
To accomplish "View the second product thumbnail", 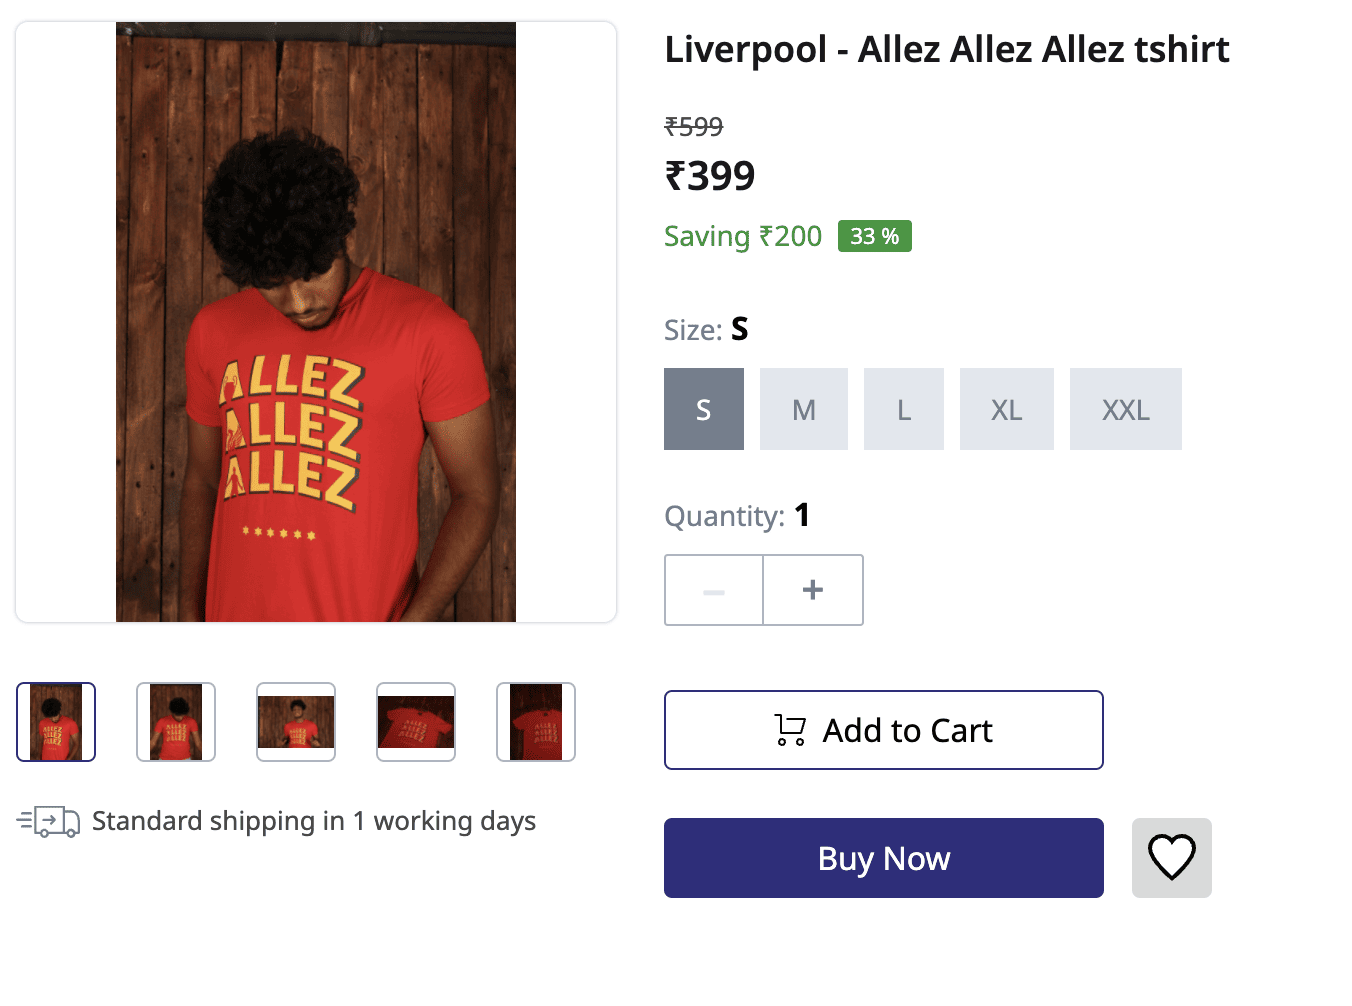I will click(x=176, y=722).
